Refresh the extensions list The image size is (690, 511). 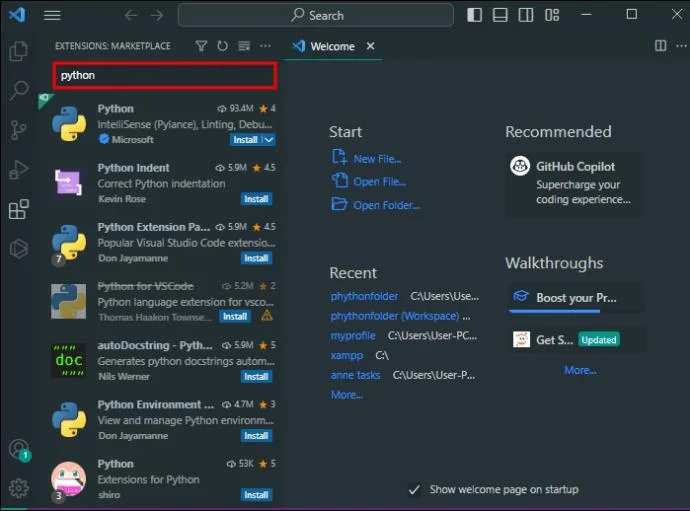point(222,46)
